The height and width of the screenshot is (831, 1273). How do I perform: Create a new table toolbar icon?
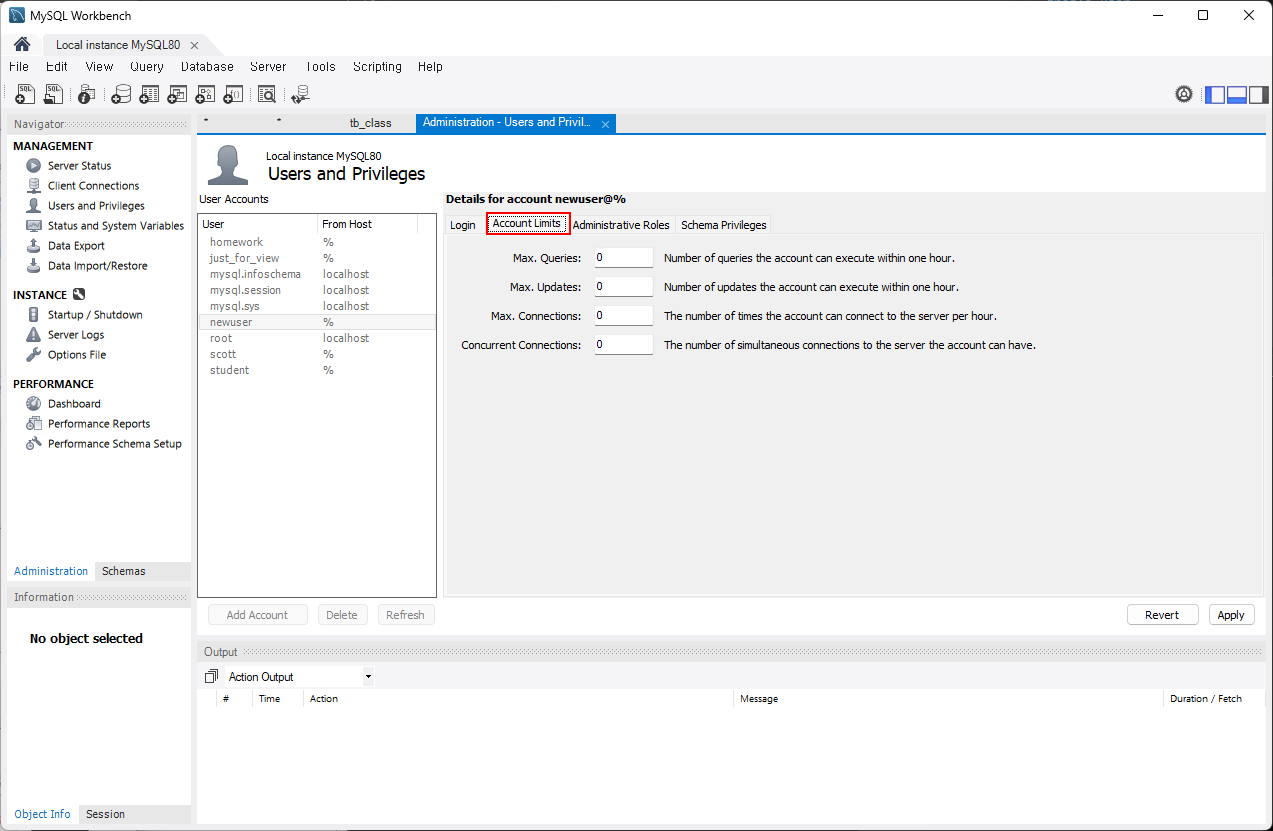coord(150,94)
